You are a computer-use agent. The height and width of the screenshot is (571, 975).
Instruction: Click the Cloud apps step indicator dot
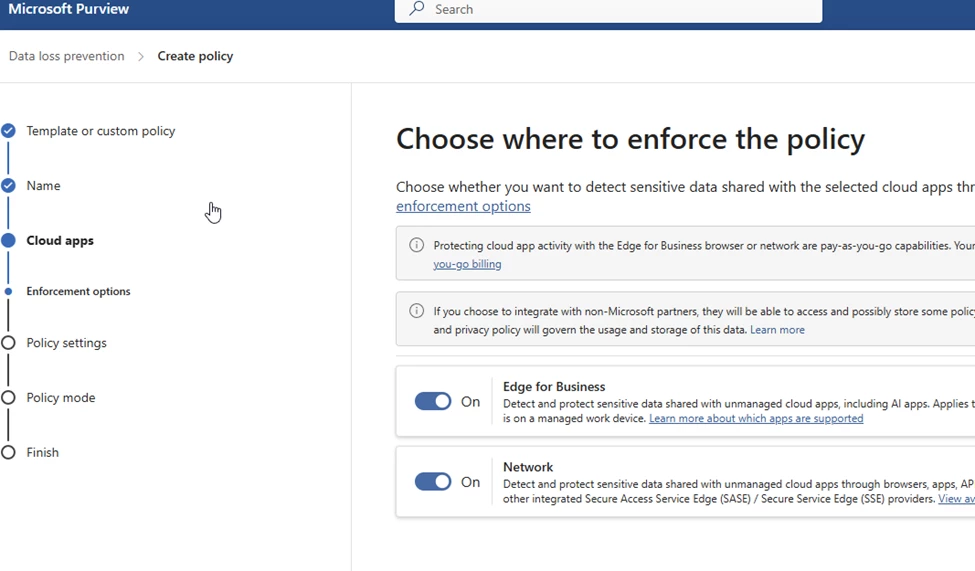[x=8, y=240]
